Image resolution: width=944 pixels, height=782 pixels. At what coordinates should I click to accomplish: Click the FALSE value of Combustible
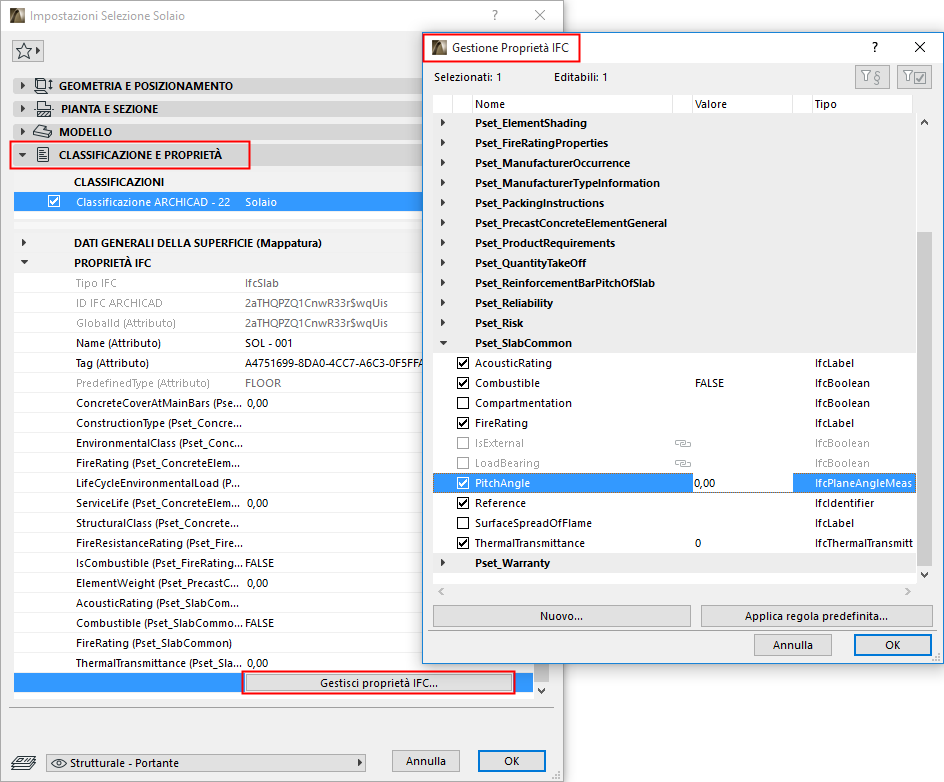pyautogui.click(x=709, y=383)
